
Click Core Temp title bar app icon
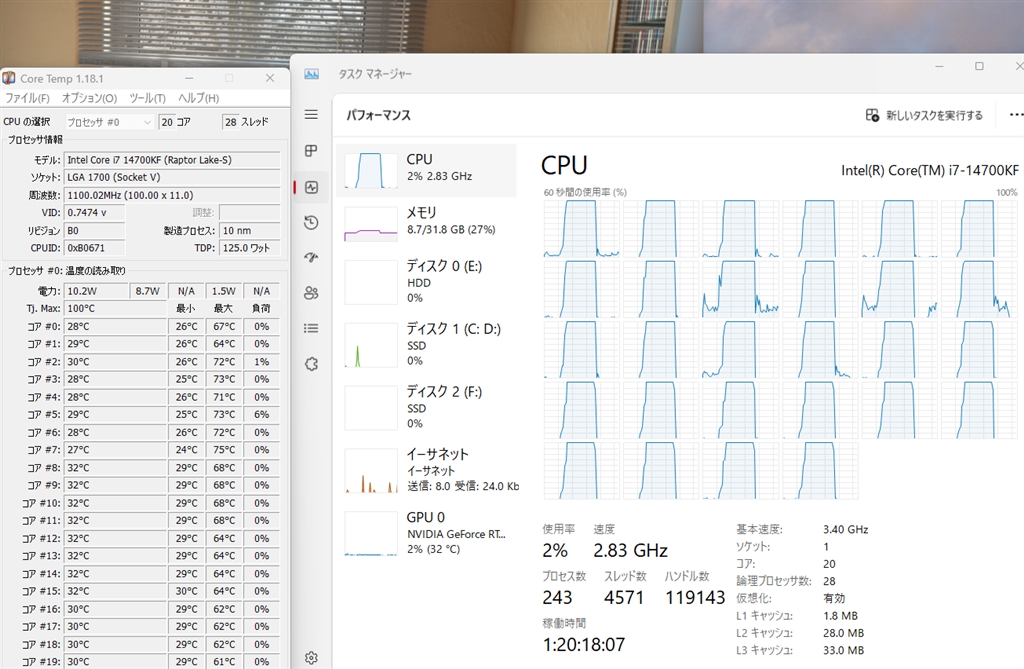[x=9, y=78]
